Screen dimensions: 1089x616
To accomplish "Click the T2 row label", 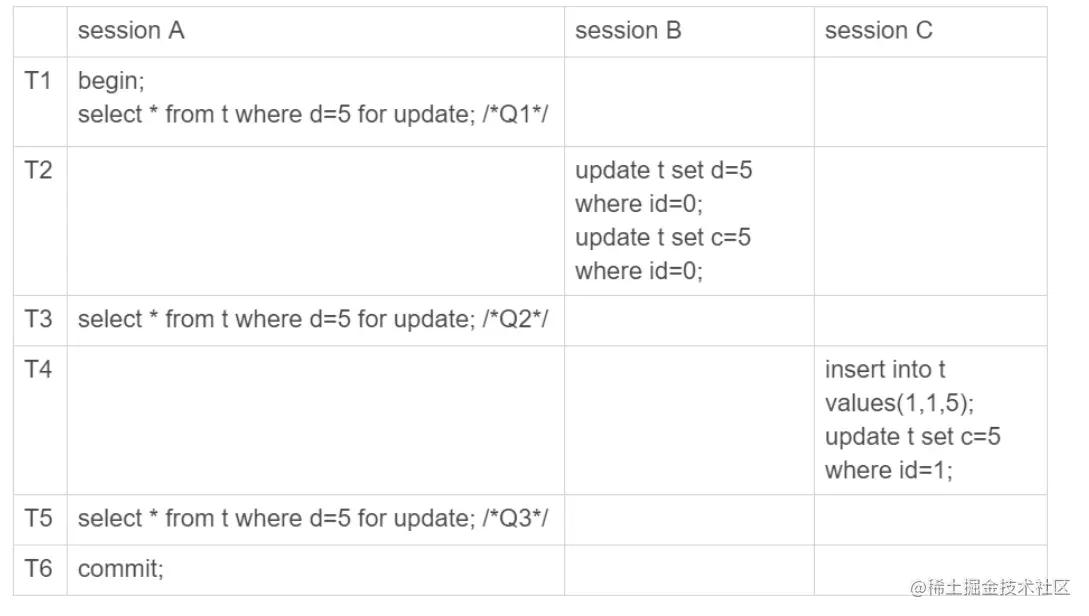I will pos(38,170).
